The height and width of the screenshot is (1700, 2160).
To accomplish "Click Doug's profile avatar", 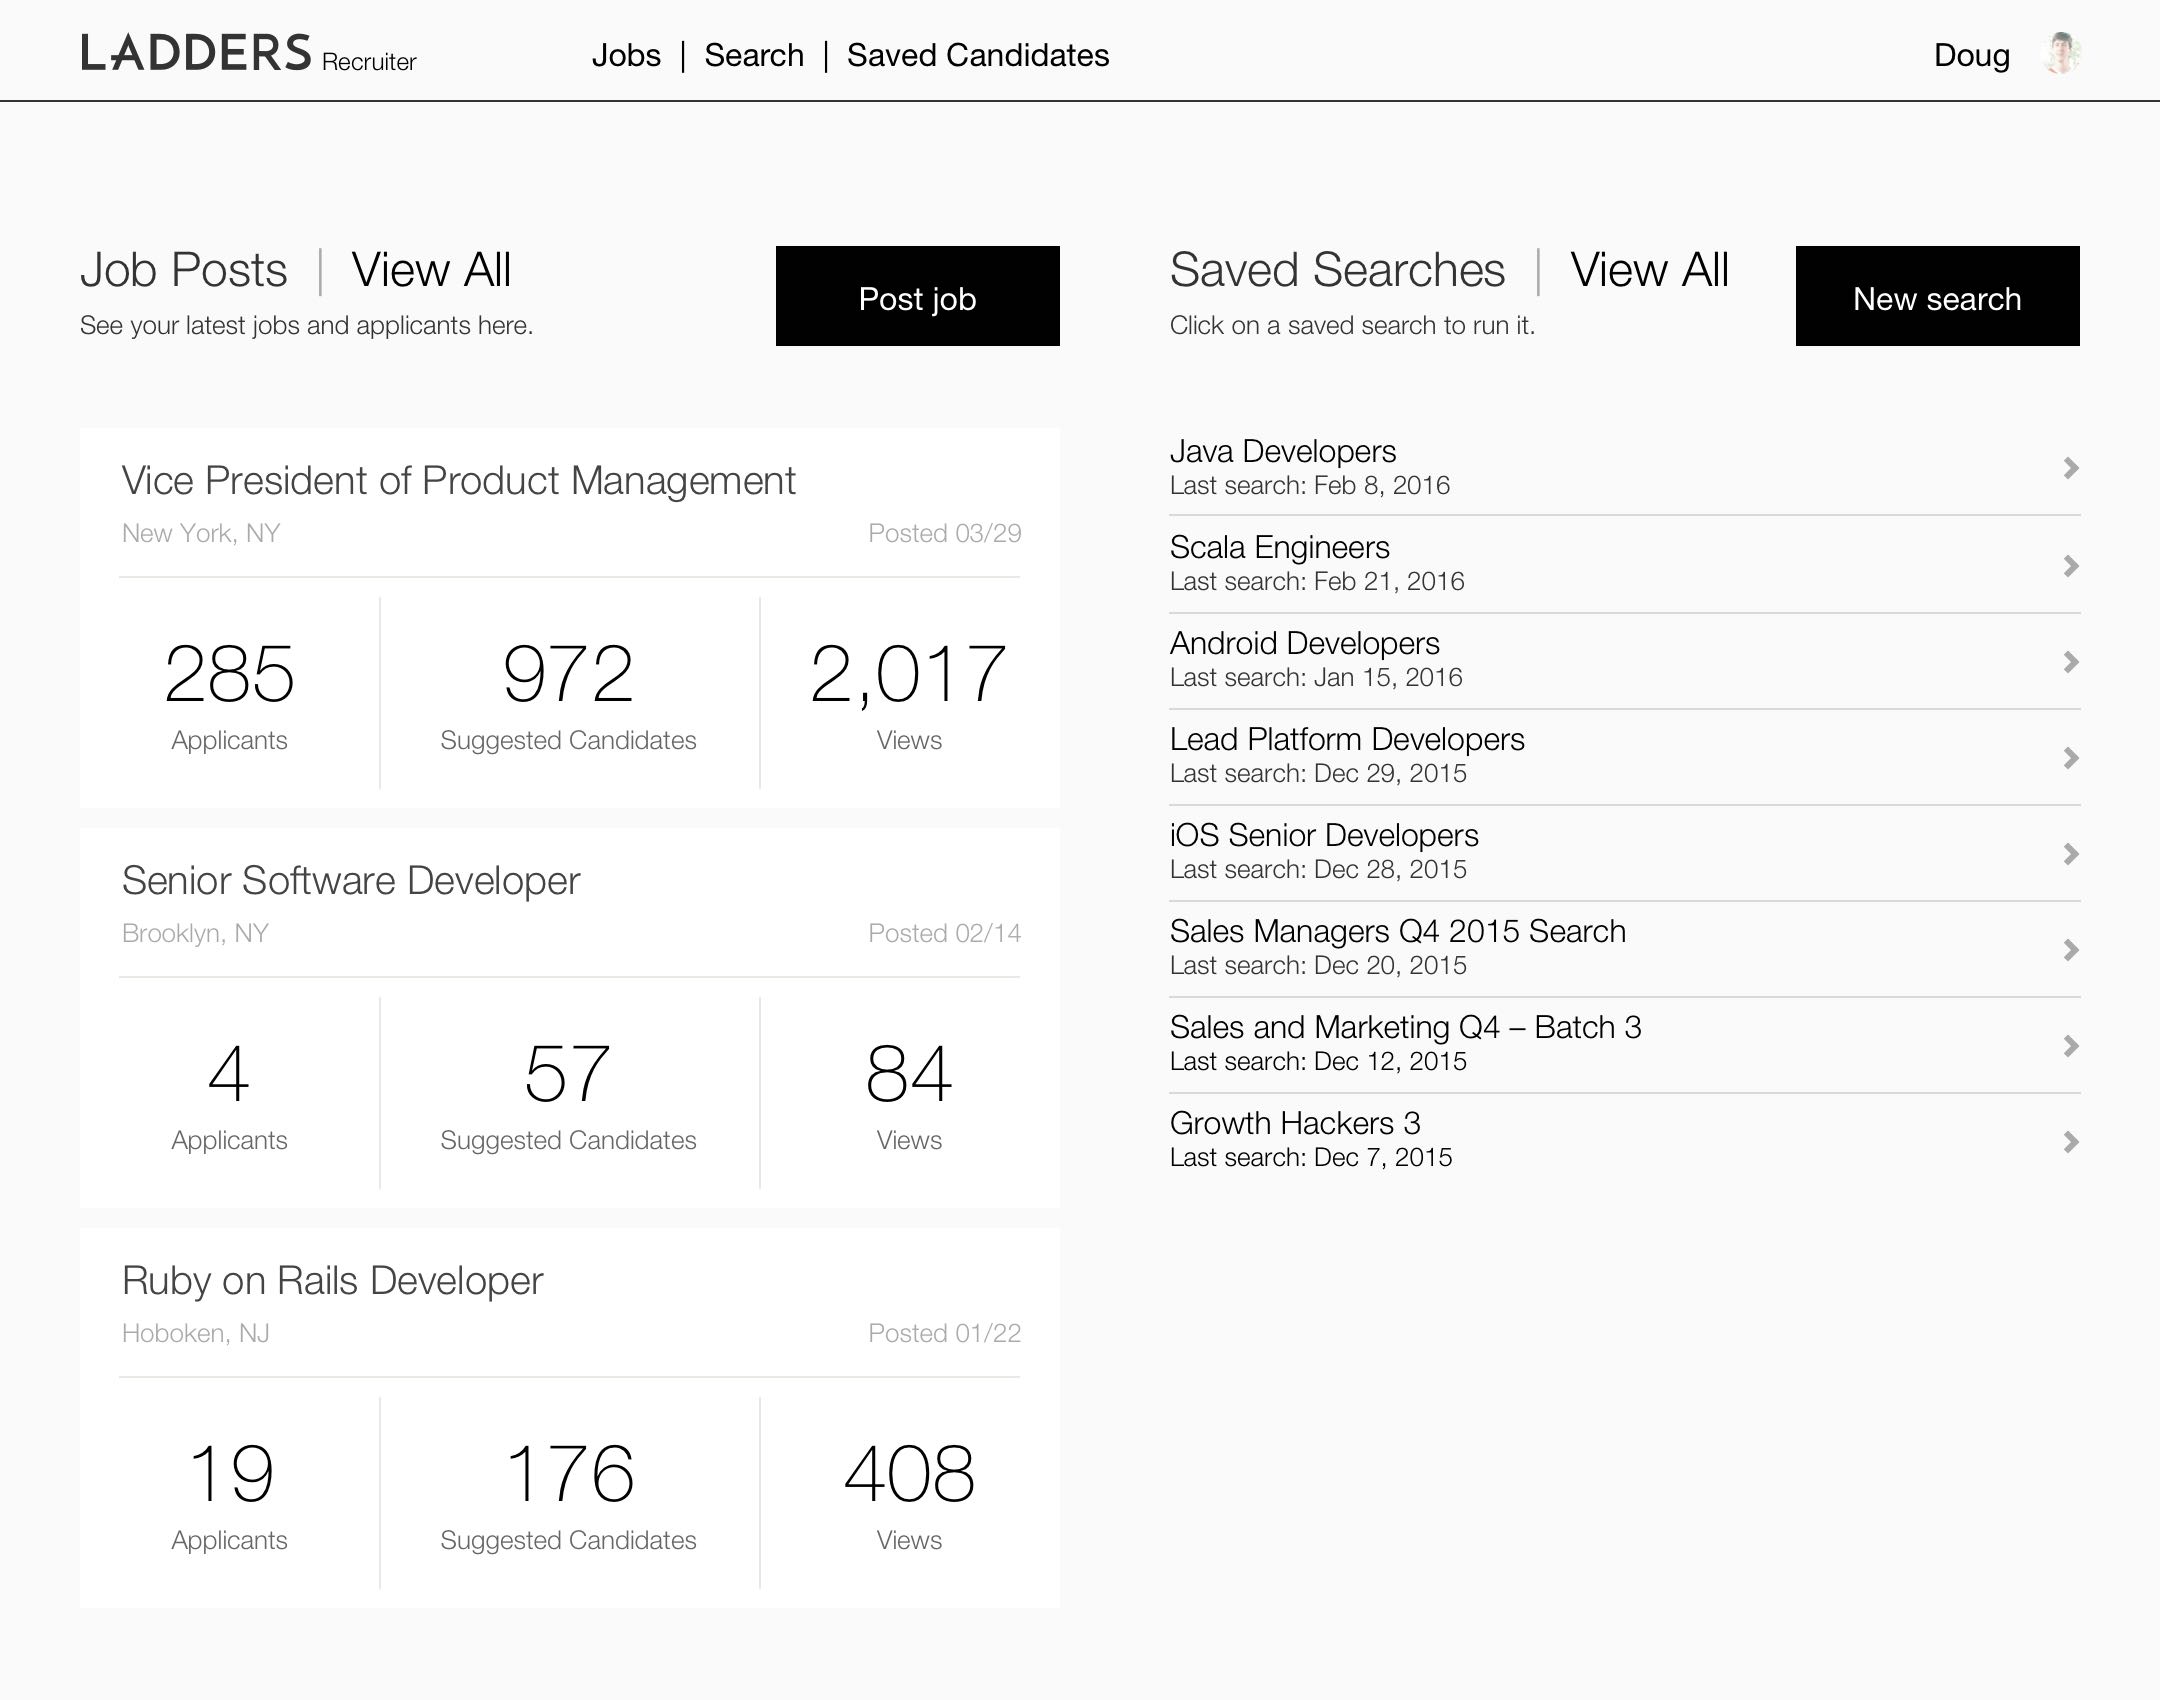I will tap(2061, 54).
